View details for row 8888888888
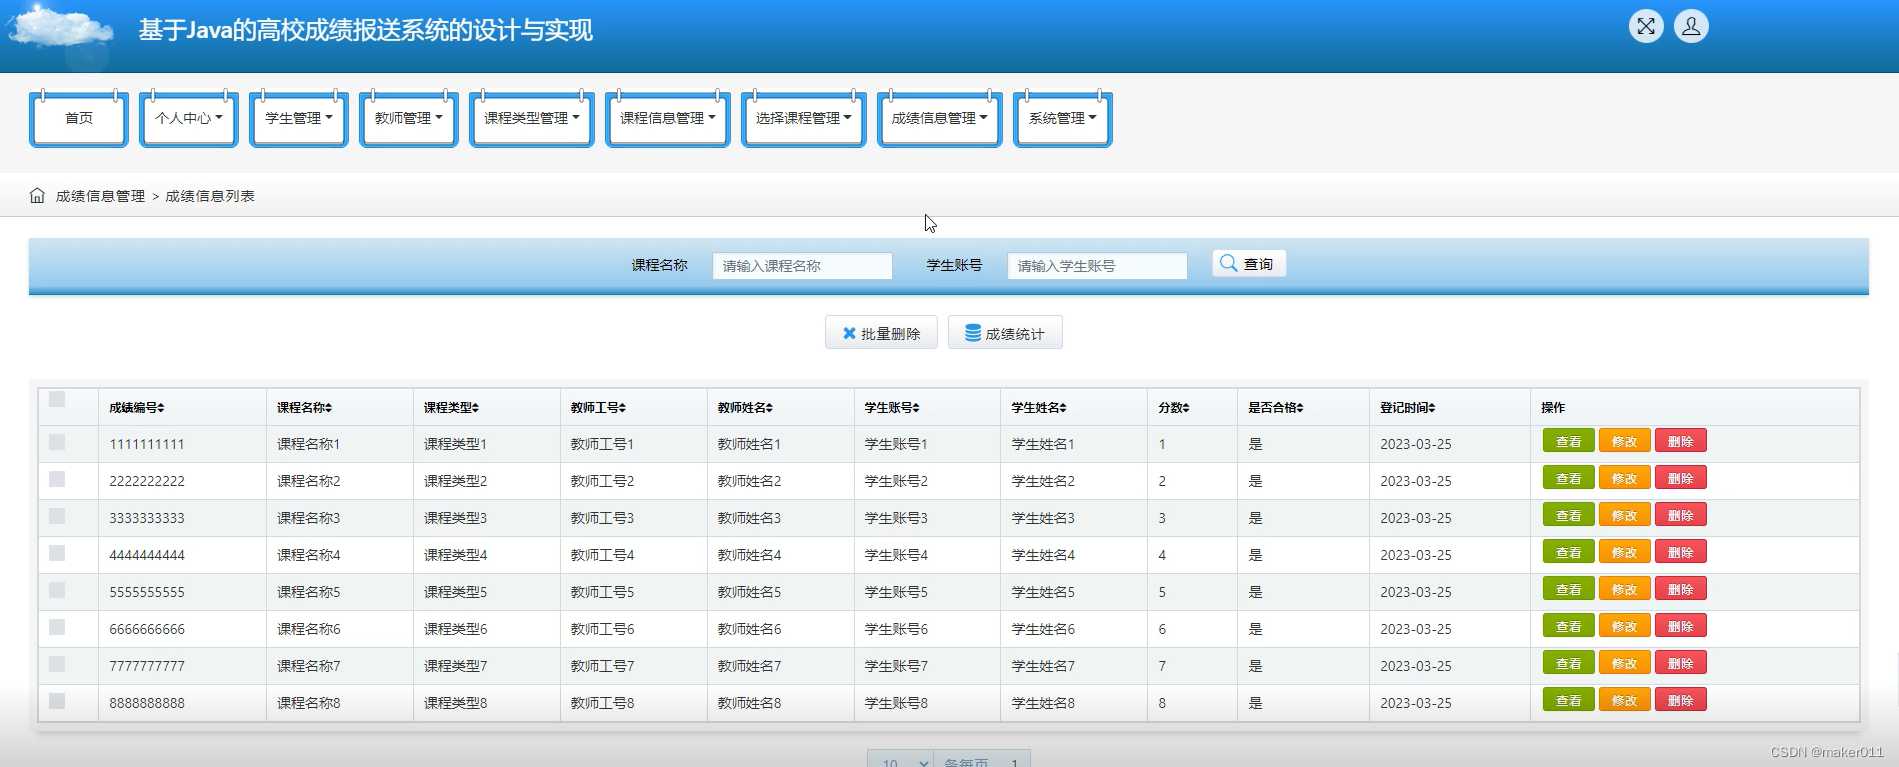This screenshot has height=767, width=1899. [x=1569, y=700]
